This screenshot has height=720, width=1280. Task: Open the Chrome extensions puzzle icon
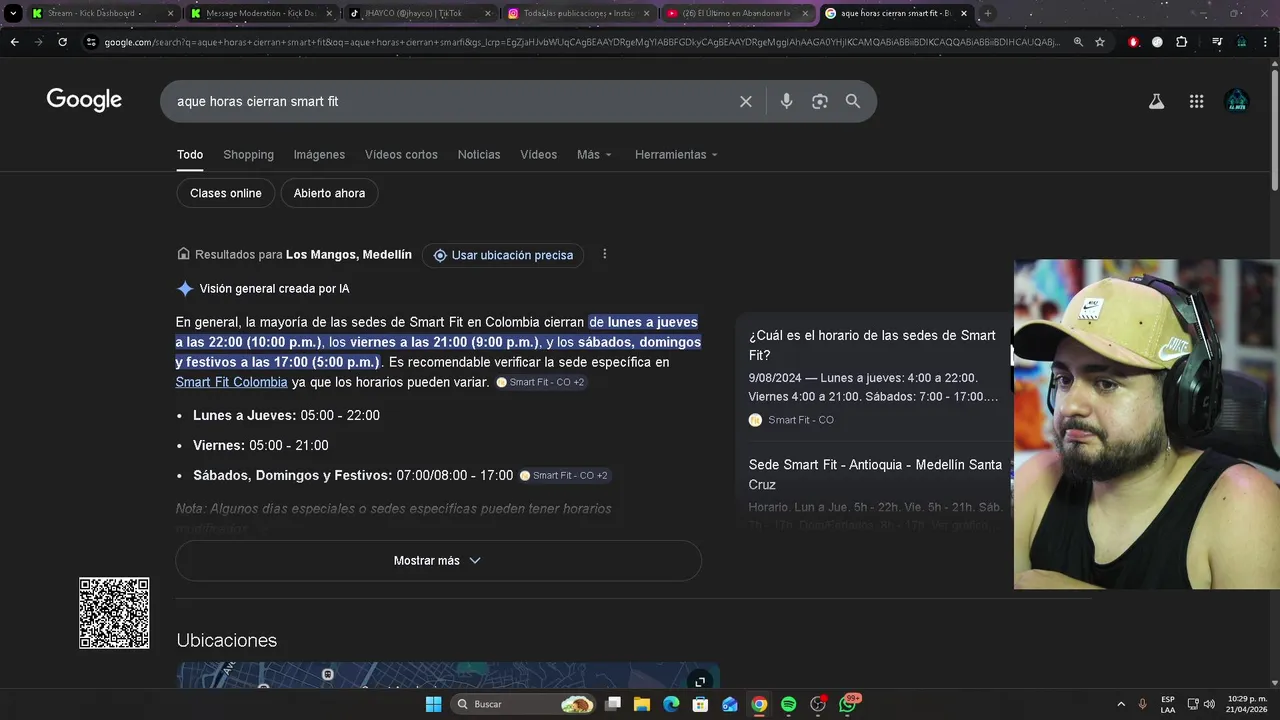click(x=1182, y=42)
